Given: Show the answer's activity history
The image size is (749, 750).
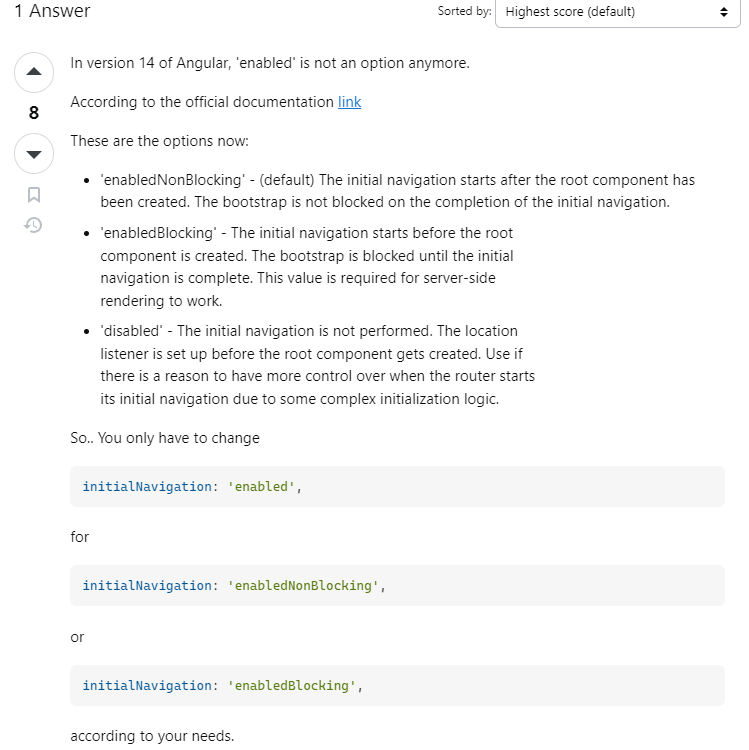Looking at the screenshot, I should [x=33, y=225].
